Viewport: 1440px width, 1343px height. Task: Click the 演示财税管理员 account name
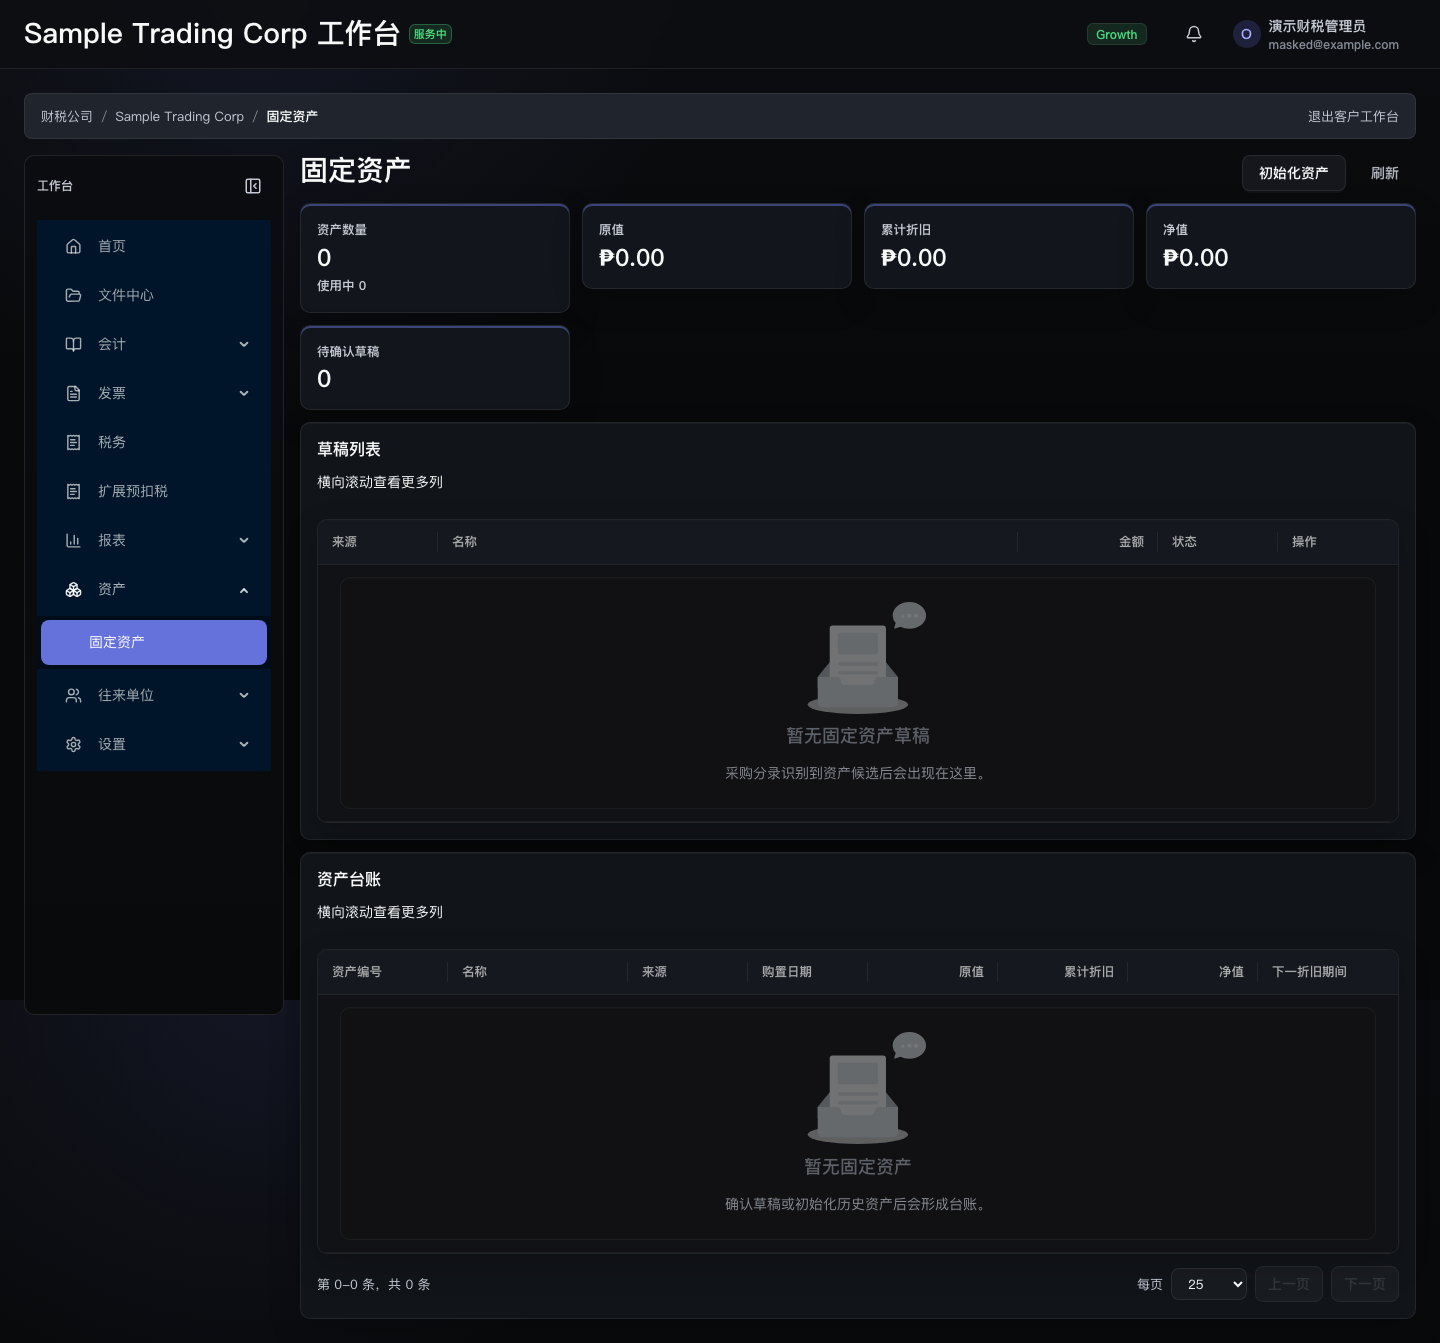(1317, 26)
